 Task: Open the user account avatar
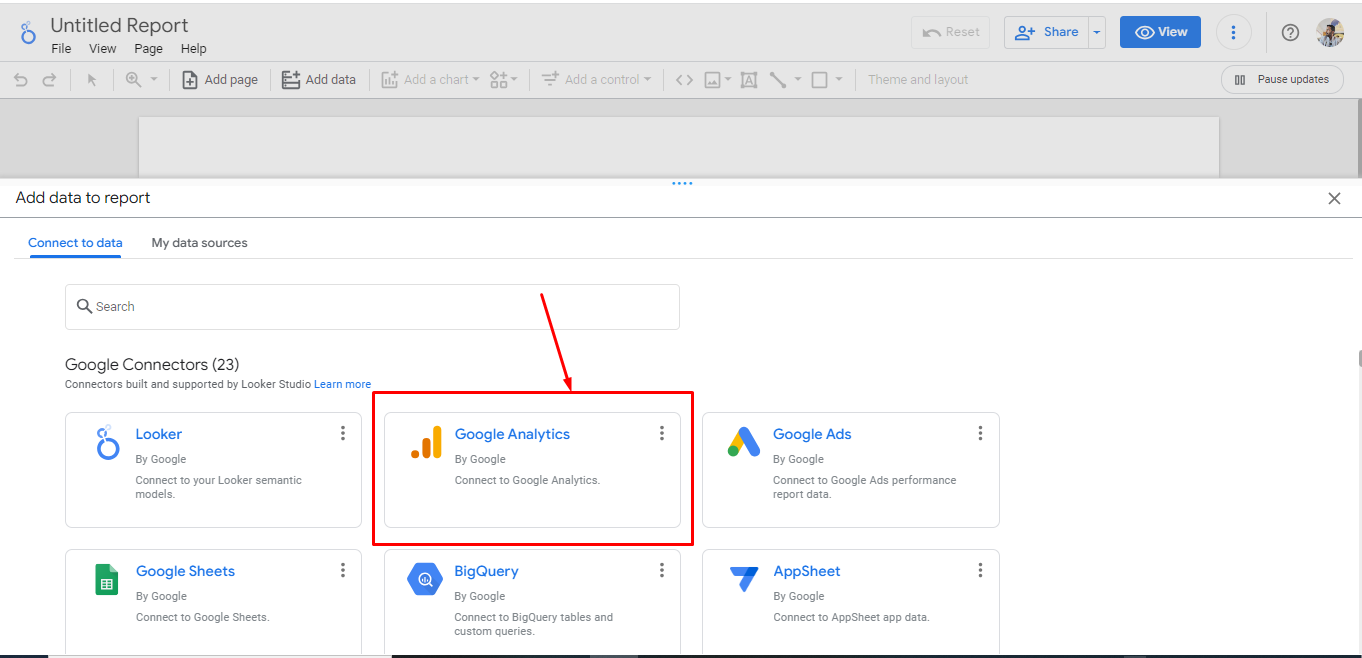[x=1330, y=33]
